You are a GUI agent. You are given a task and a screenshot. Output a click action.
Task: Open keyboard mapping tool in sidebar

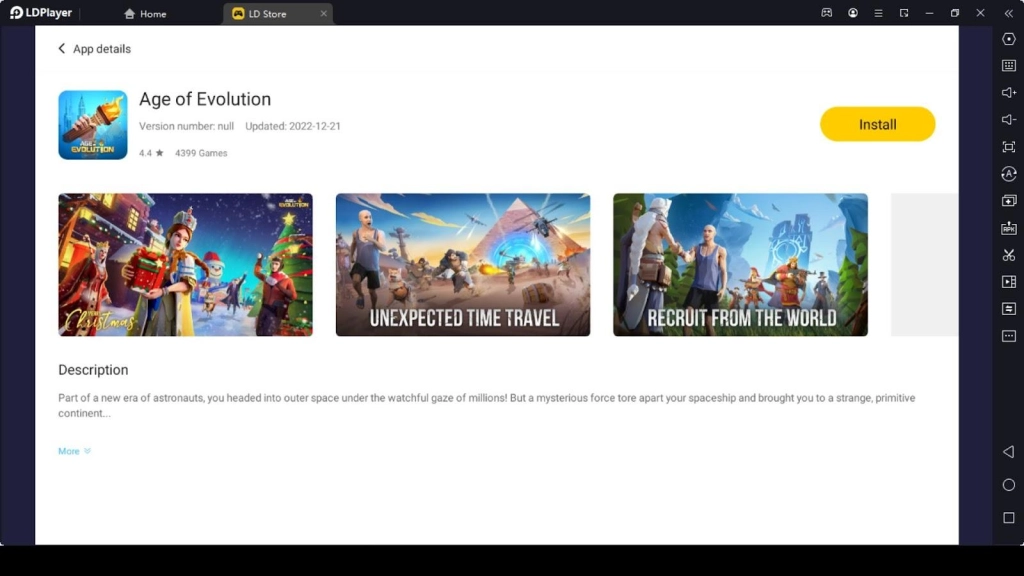click(x=1008, y=65)
